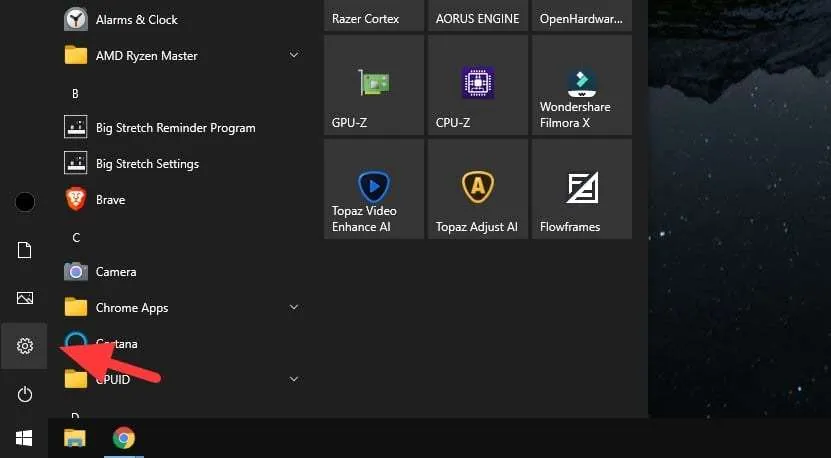Click the letter C section header
This screenshot has height=458, width=831.
[76, 237]
